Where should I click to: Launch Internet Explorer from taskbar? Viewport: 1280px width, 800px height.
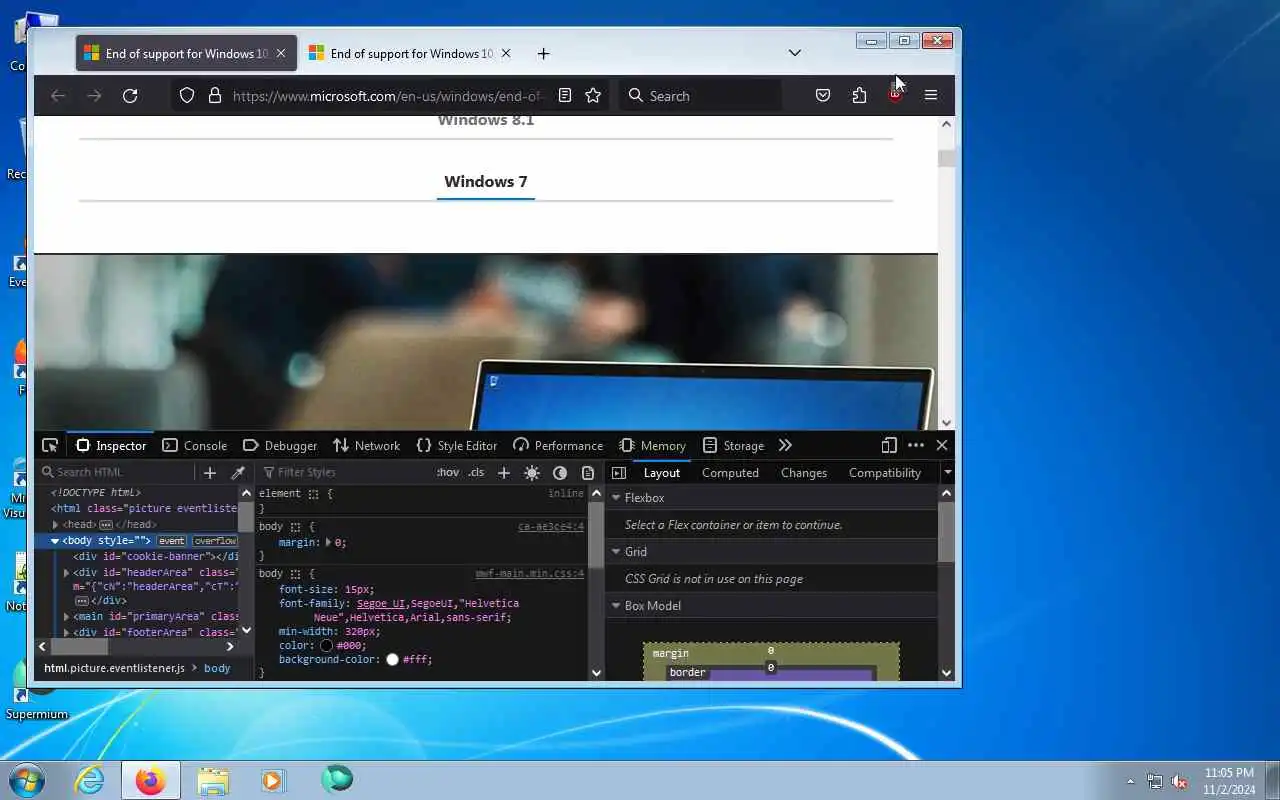click(x=90, y=779)
